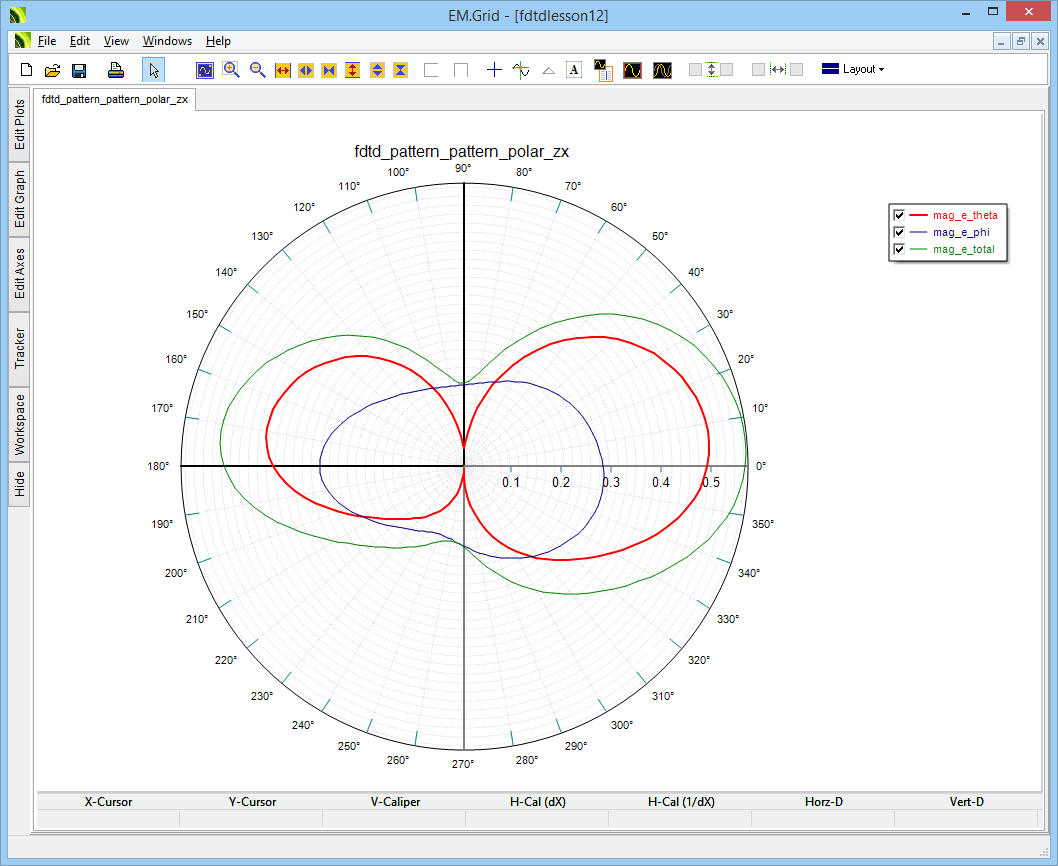
Task: Click the zoom in magnifier icon
Action: [x=231, y=70]
